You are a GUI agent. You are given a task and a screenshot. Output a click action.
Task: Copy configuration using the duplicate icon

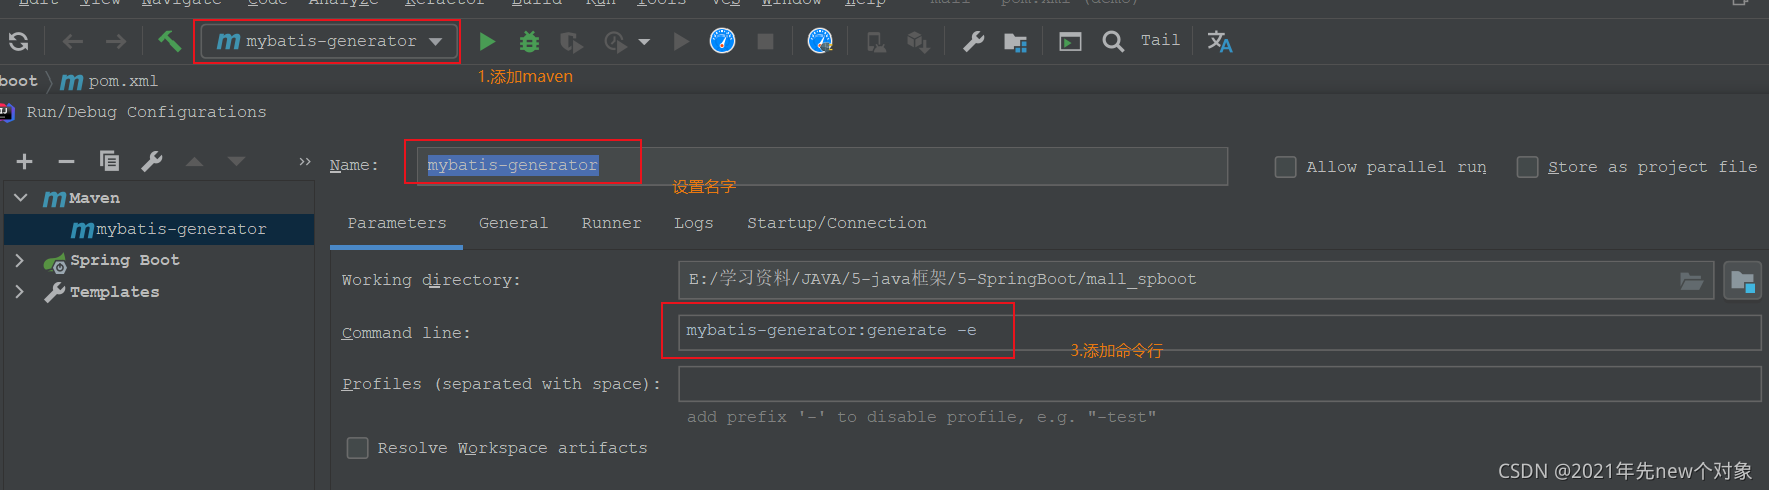(109, 161)
